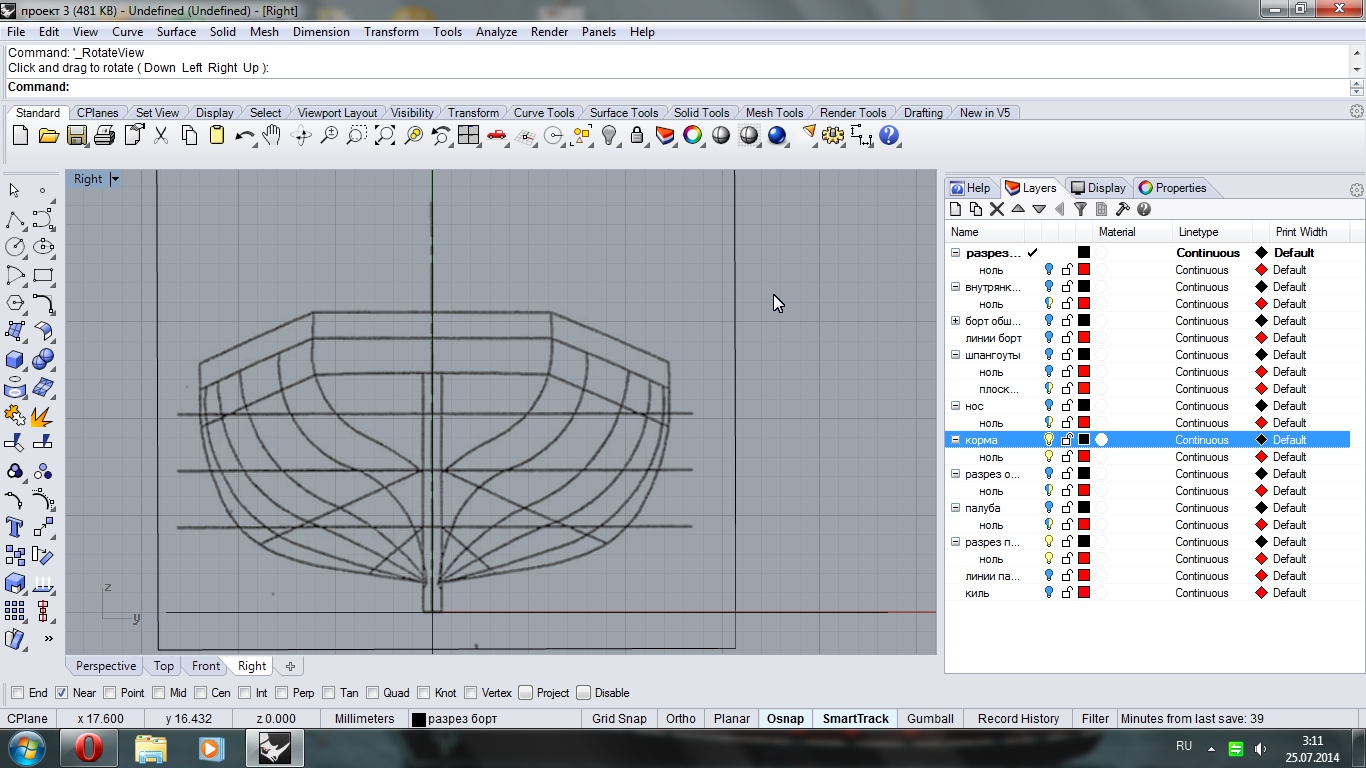Toggle visibility bulb of шпангоуты layer
The height and width of the screenshot is (768, 1366).
click(x=1048, y=355)
